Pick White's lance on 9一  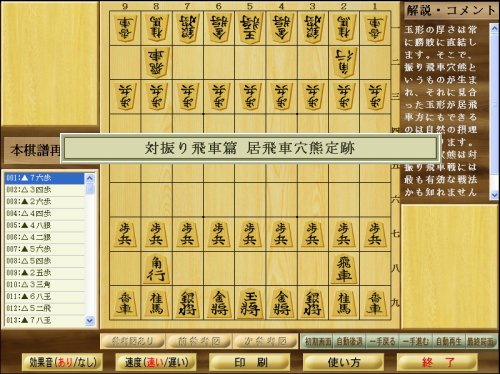click(x=125, y=28)
